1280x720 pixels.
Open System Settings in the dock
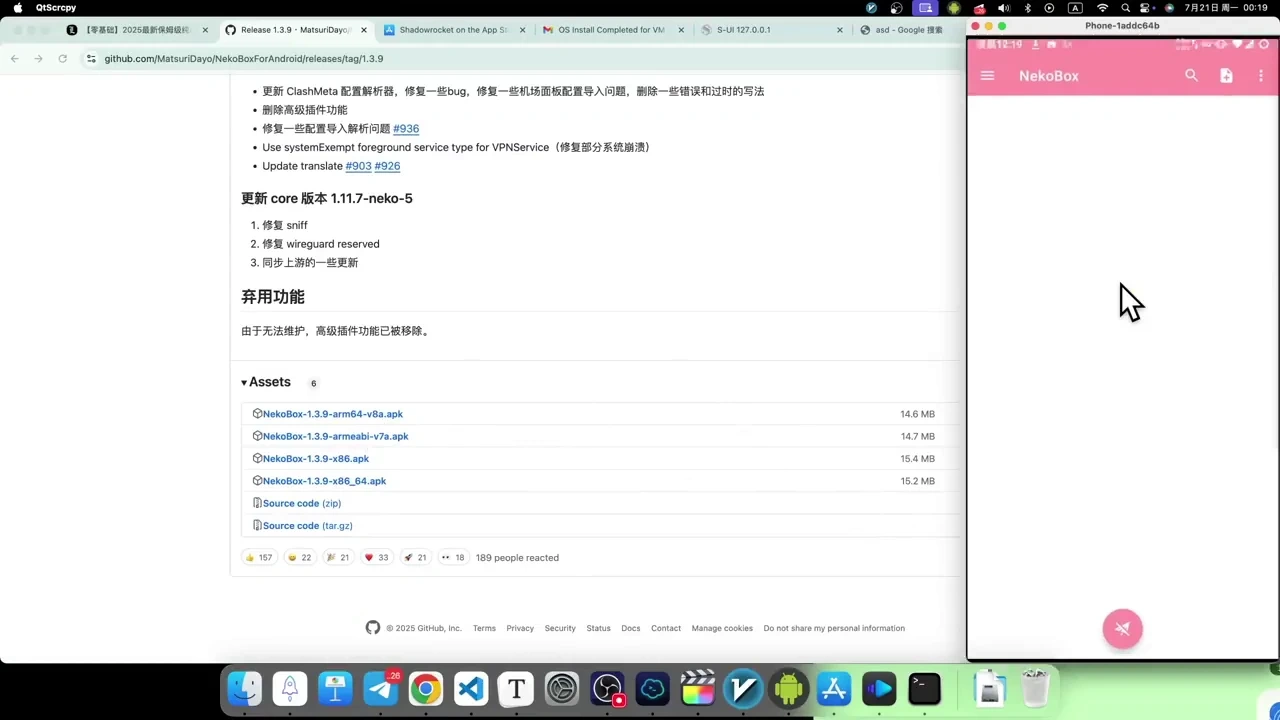click(x=562, y=689)
